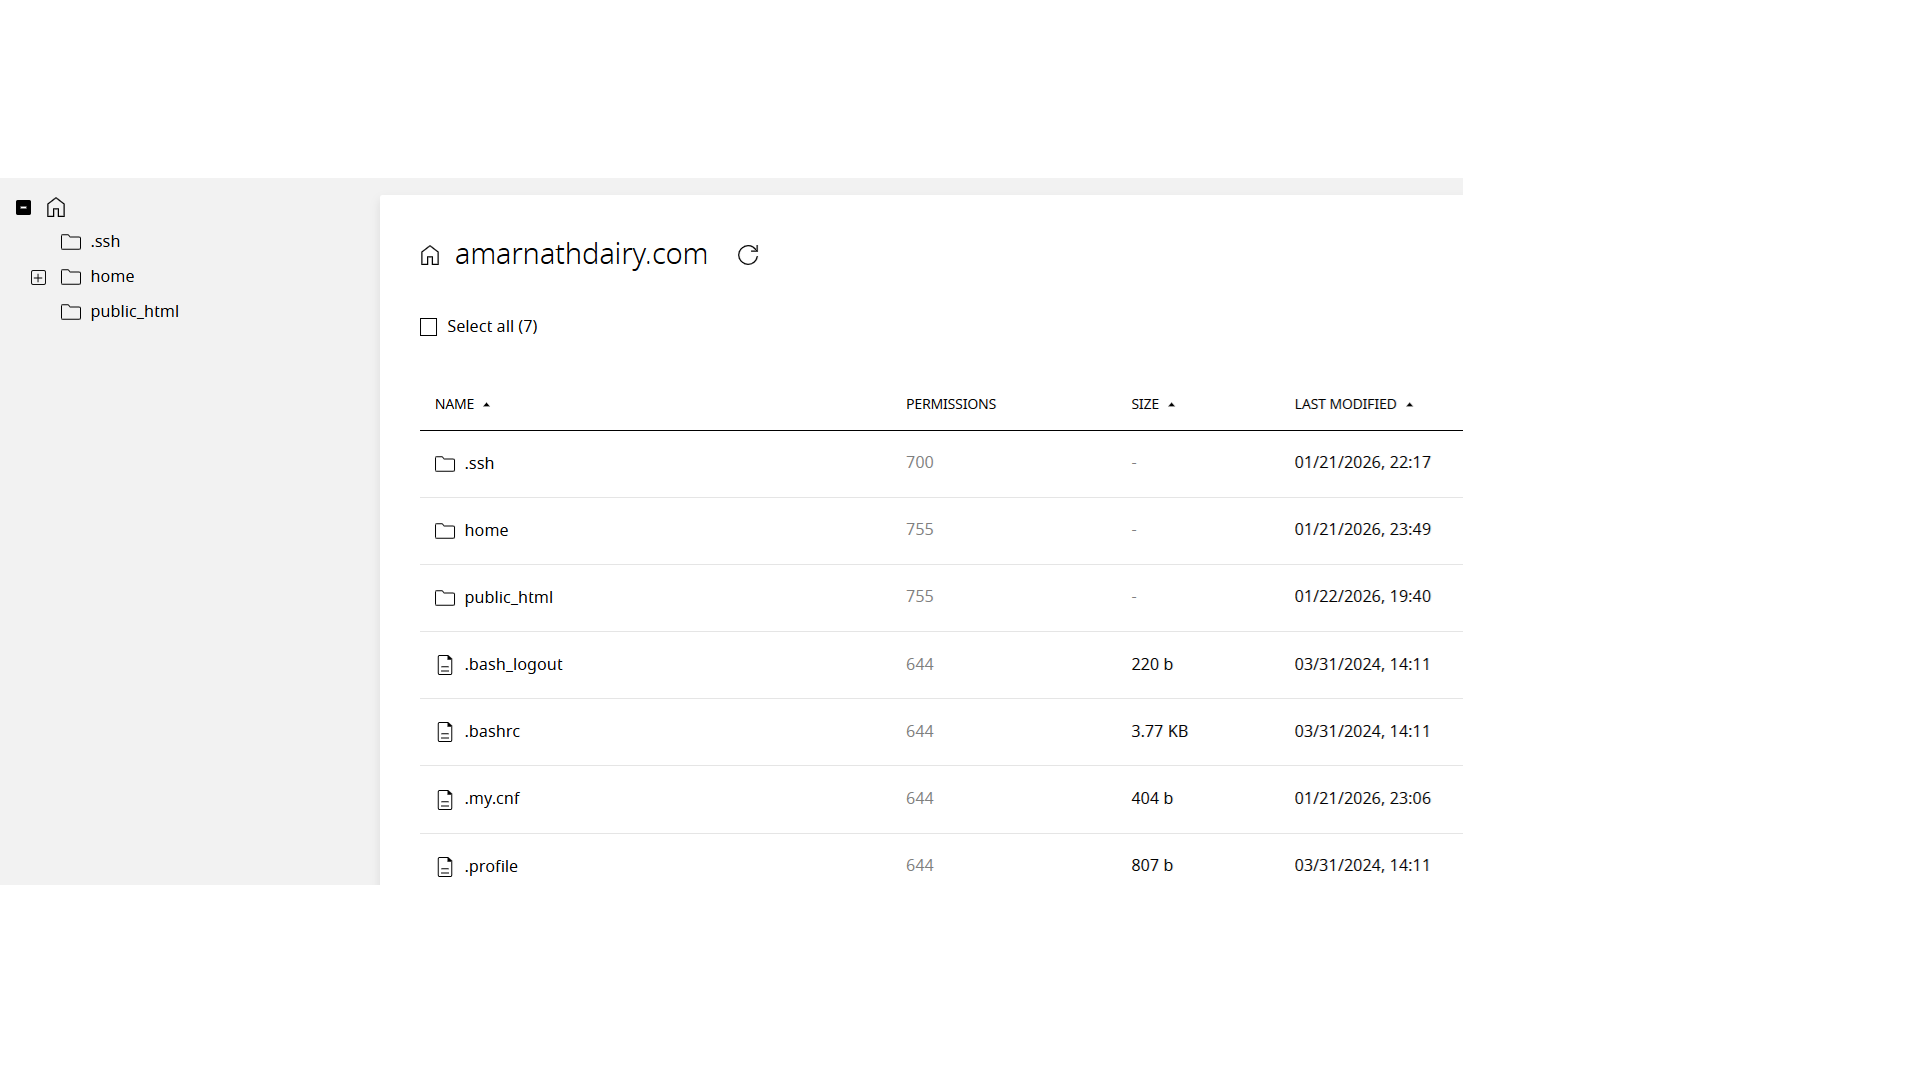Select .ssh in the sidebar tree

[105, 242]
